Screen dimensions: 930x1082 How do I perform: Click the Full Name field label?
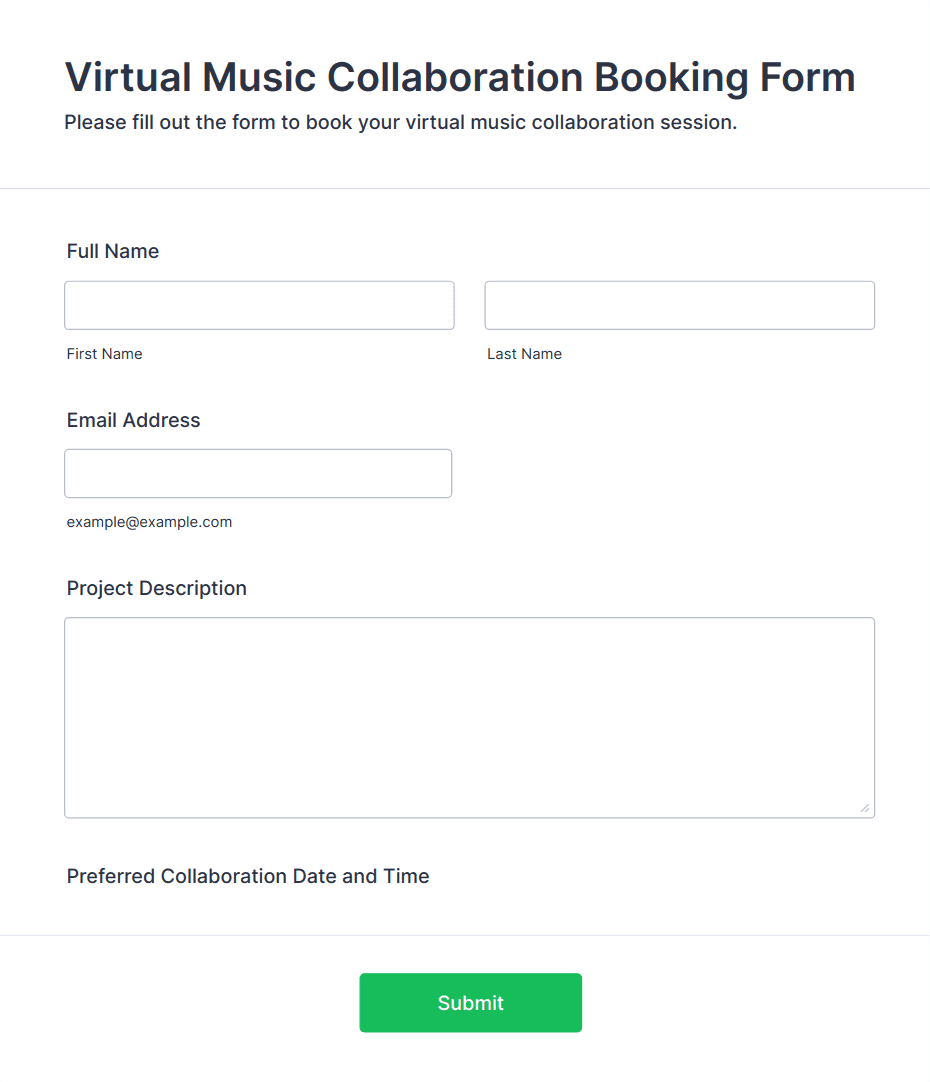click(x=113, y=251)
